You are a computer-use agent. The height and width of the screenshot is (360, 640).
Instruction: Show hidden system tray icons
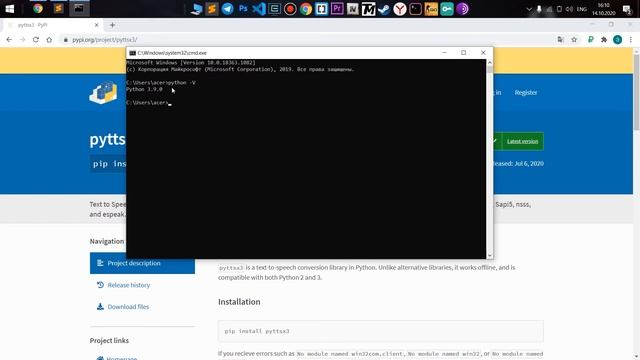click(x=529, y=9)
